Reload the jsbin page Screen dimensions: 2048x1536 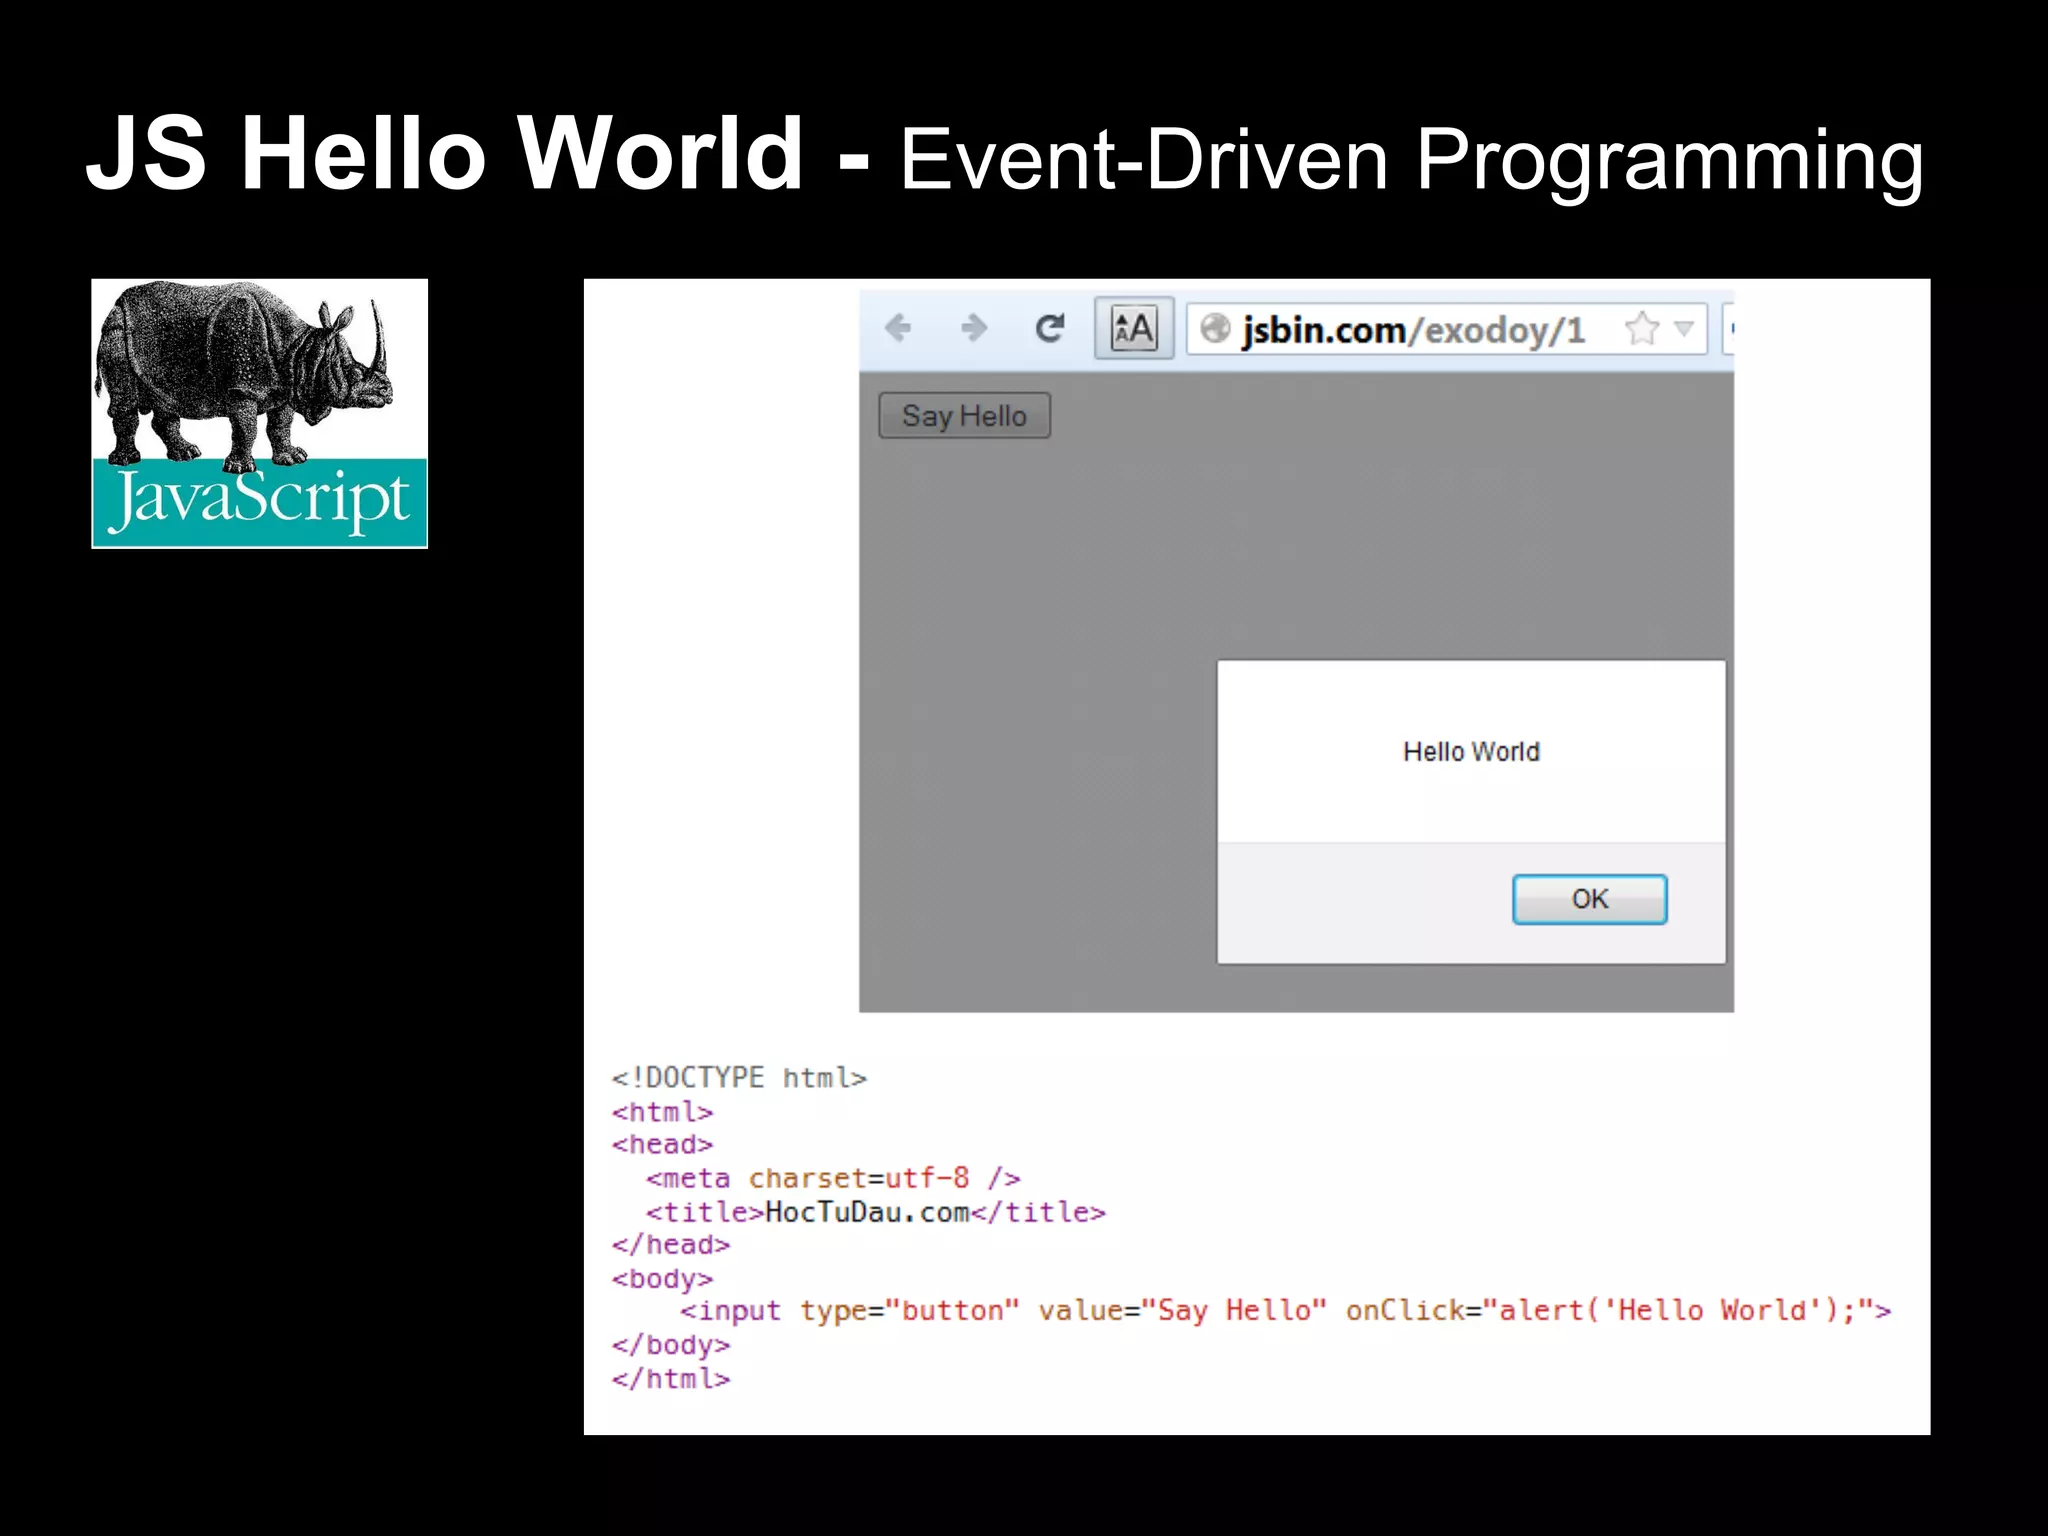click(1049, 328)
